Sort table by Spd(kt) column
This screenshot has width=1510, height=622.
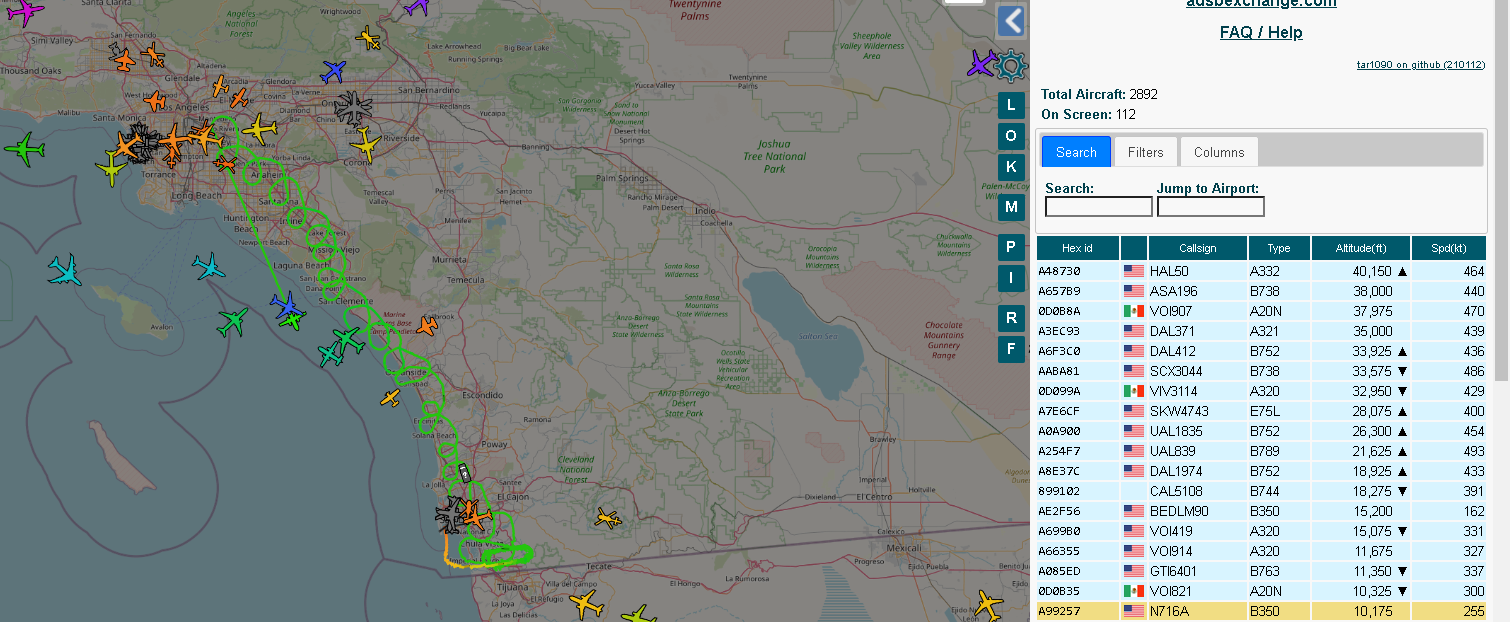pos(1449,248)
